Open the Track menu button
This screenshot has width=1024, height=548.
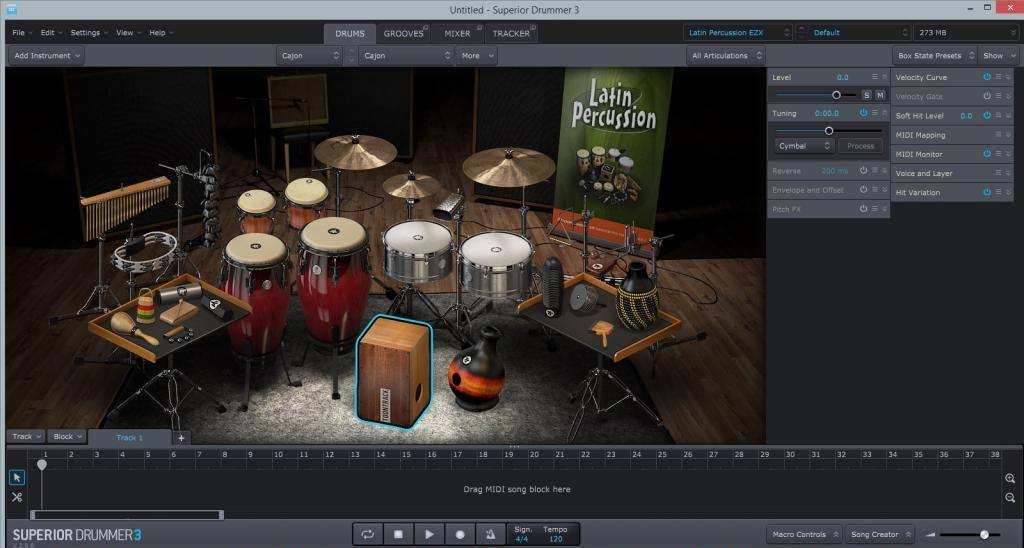click(x=26, y=436)
